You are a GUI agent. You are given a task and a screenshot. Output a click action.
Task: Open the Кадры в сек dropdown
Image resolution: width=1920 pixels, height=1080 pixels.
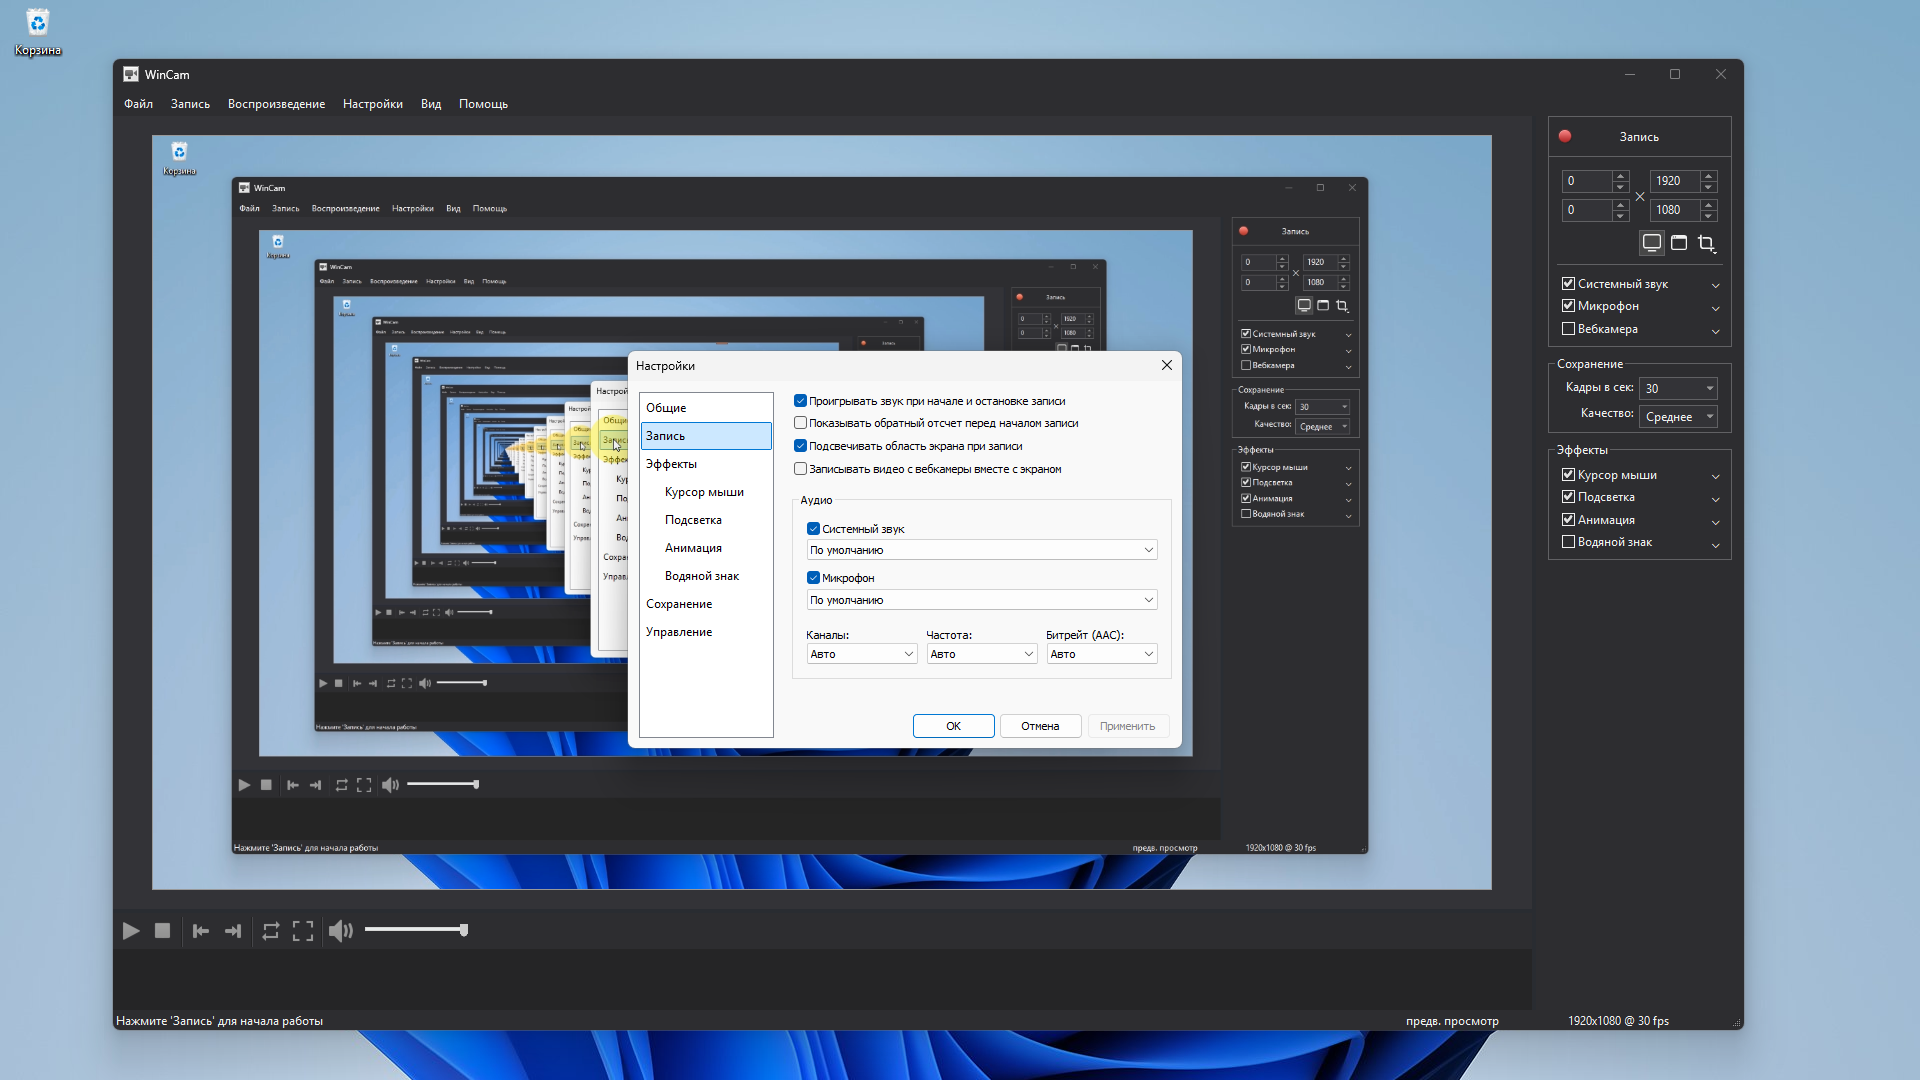point(1679,388)
